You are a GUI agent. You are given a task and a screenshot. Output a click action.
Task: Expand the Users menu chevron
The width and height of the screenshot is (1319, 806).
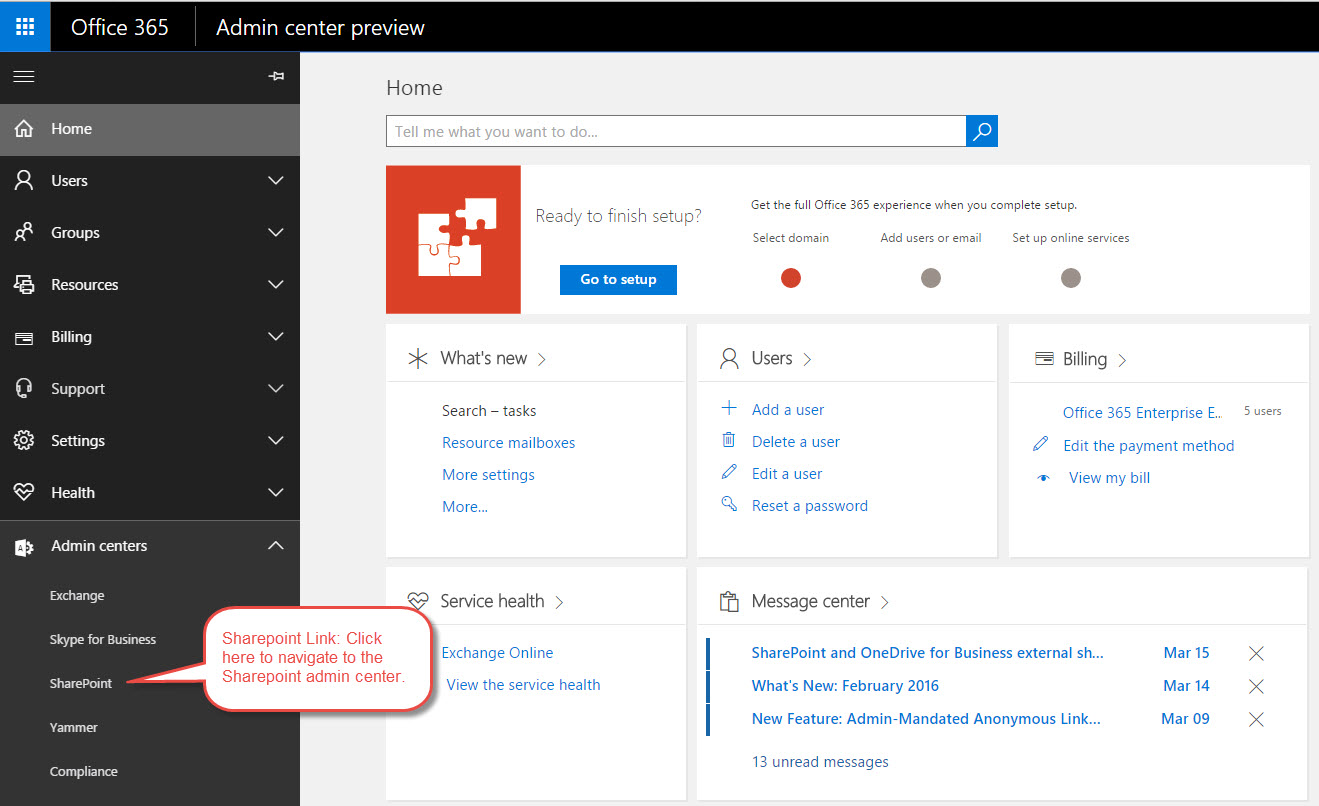click(276, 181)
